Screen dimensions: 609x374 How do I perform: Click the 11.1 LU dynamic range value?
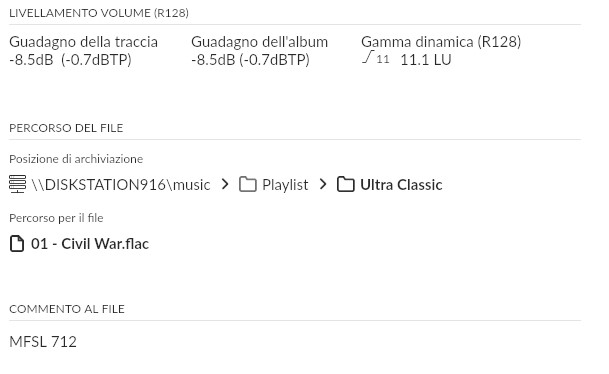[x=426, y=60]
